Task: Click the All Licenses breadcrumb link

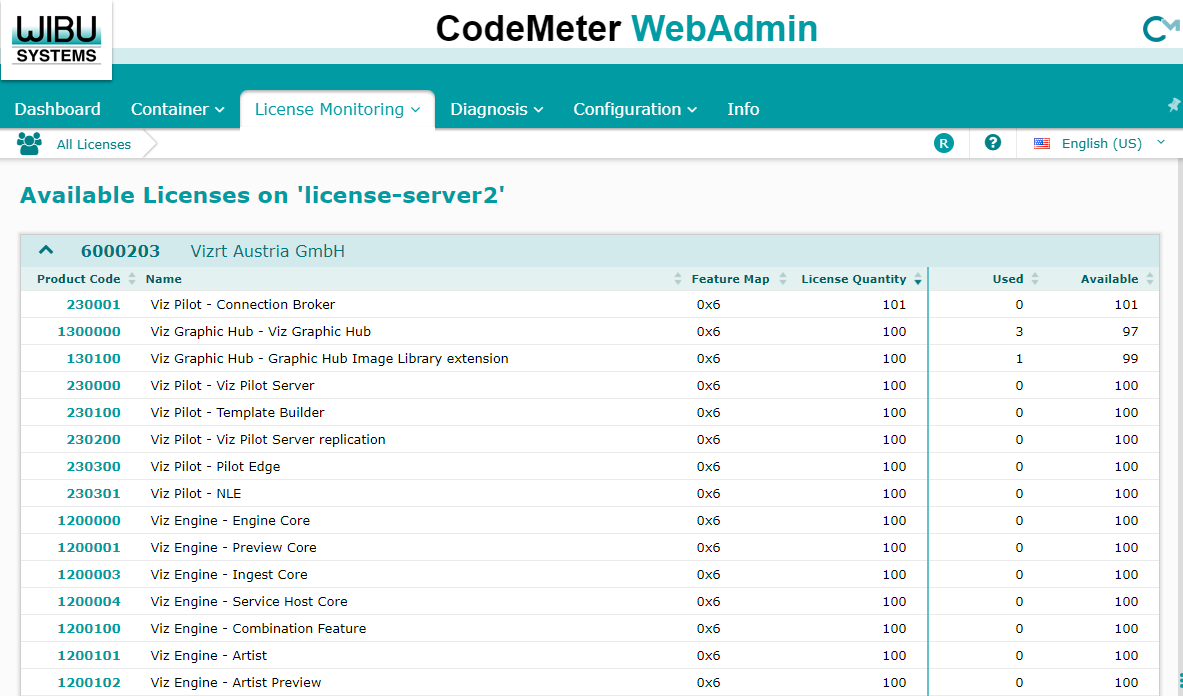Action: point(93,145)
